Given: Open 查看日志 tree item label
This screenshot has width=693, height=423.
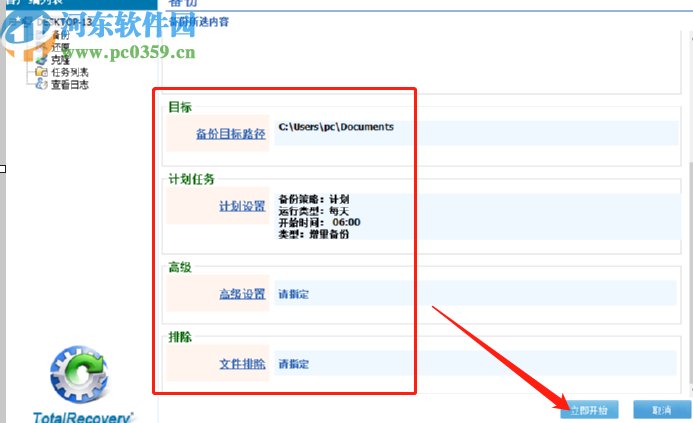Looking at the screenshot, I should pyautogui.click(x=70, y=84).
